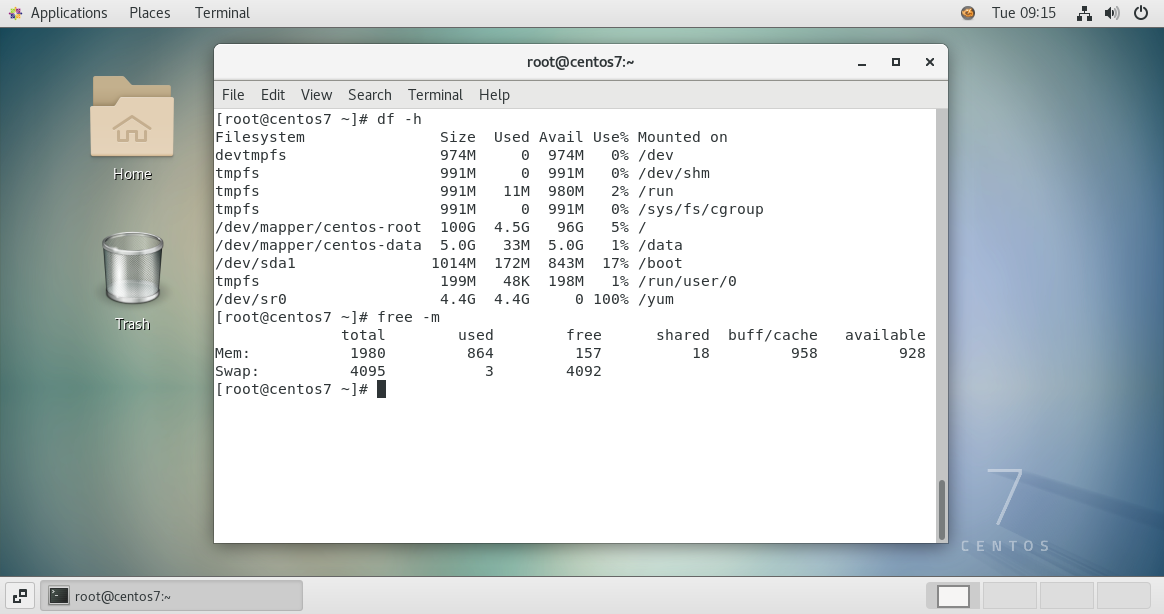1164x614 pixels.
Task: Select root@centos7 taskbar window button
Action: coord(171,595)
